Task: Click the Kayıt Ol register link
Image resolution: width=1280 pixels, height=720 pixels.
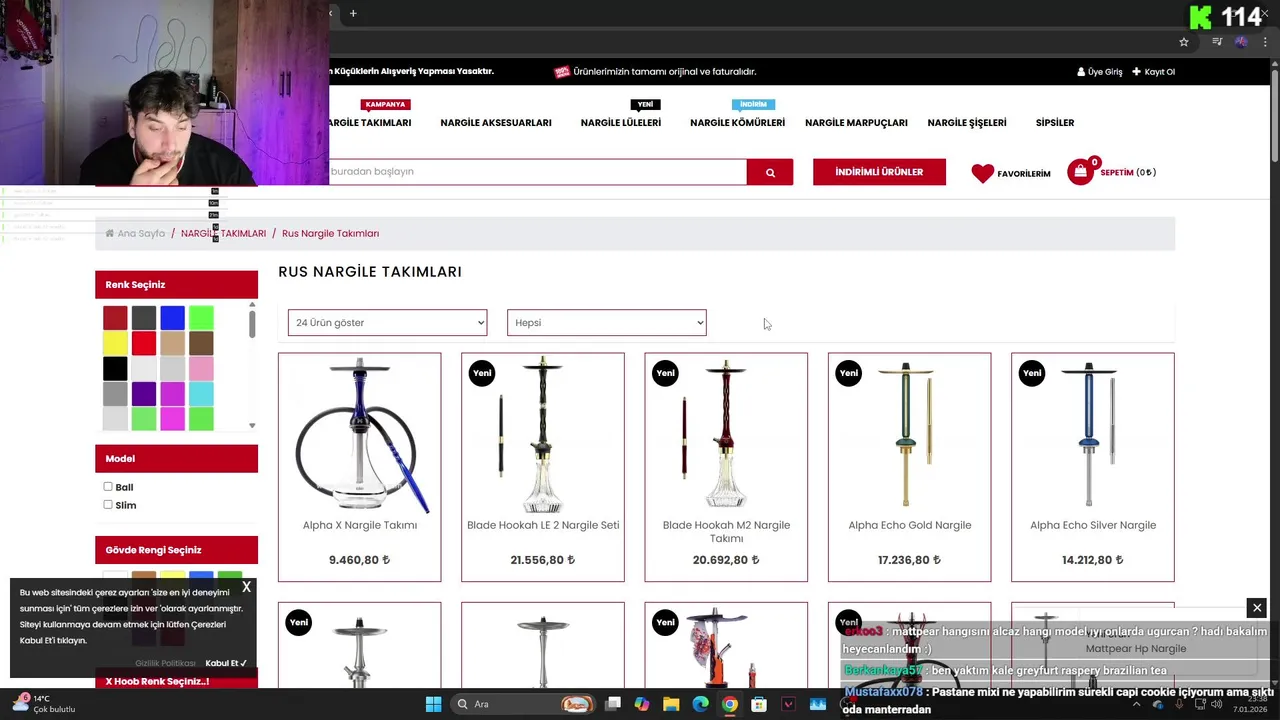Action: [x=1160, y=72]
